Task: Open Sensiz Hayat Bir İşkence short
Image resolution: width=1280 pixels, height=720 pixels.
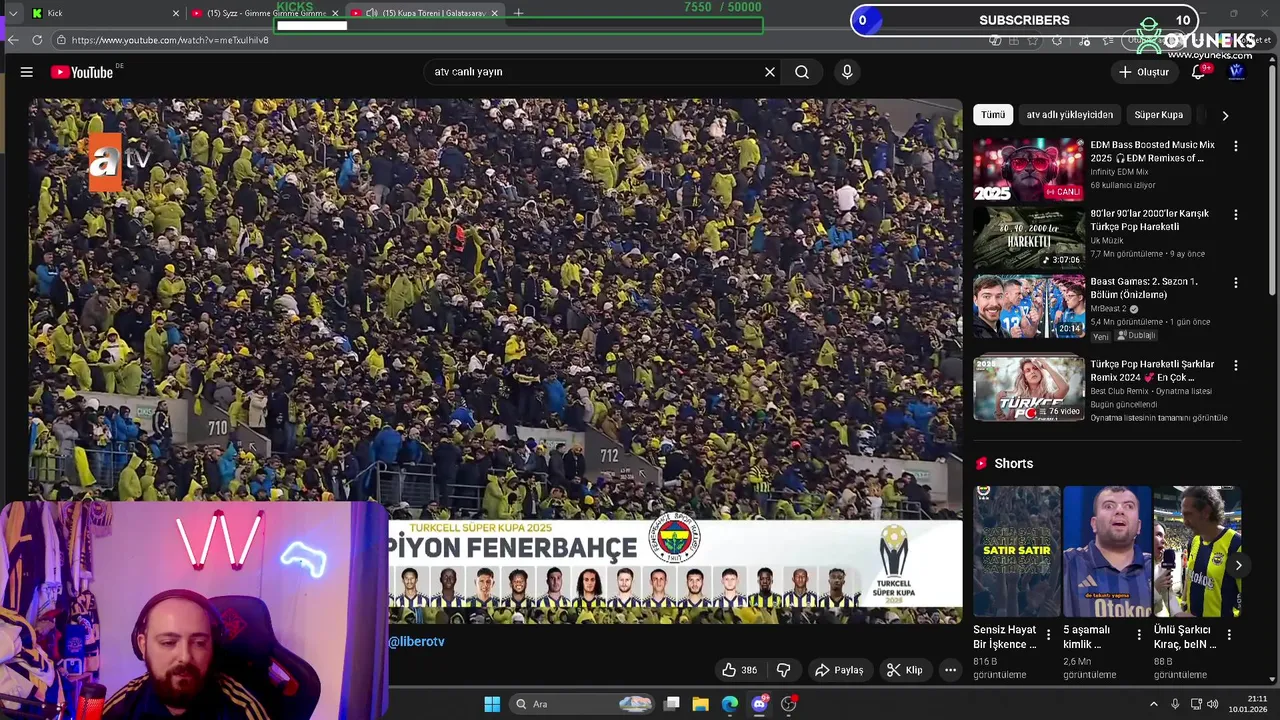Action: tap(1017, 552)
